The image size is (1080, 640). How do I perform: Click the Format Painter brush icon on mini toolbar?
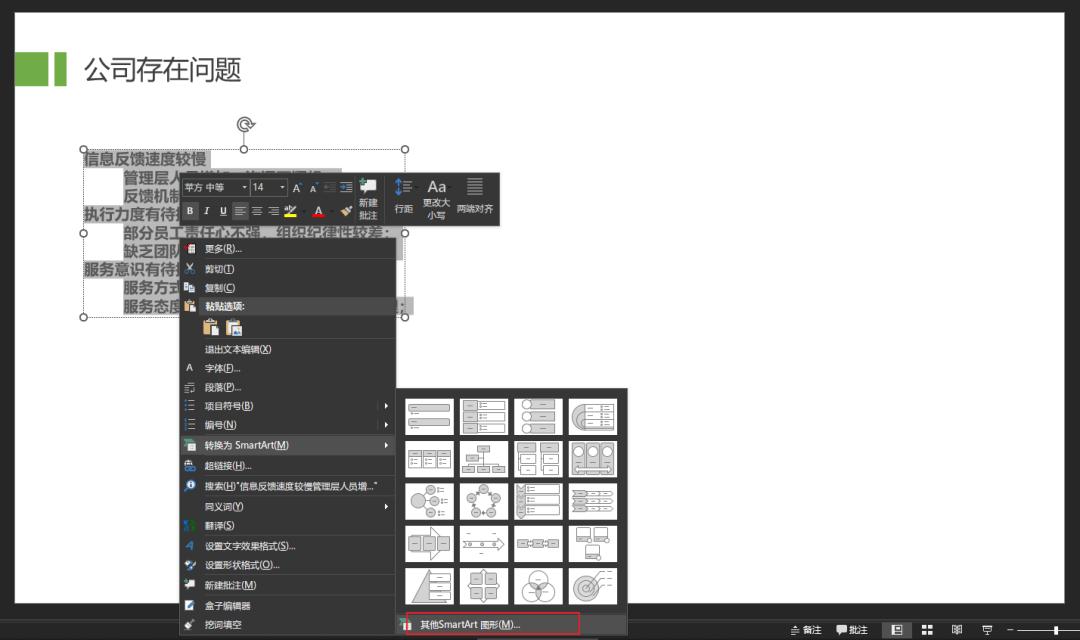pos(347,209)
